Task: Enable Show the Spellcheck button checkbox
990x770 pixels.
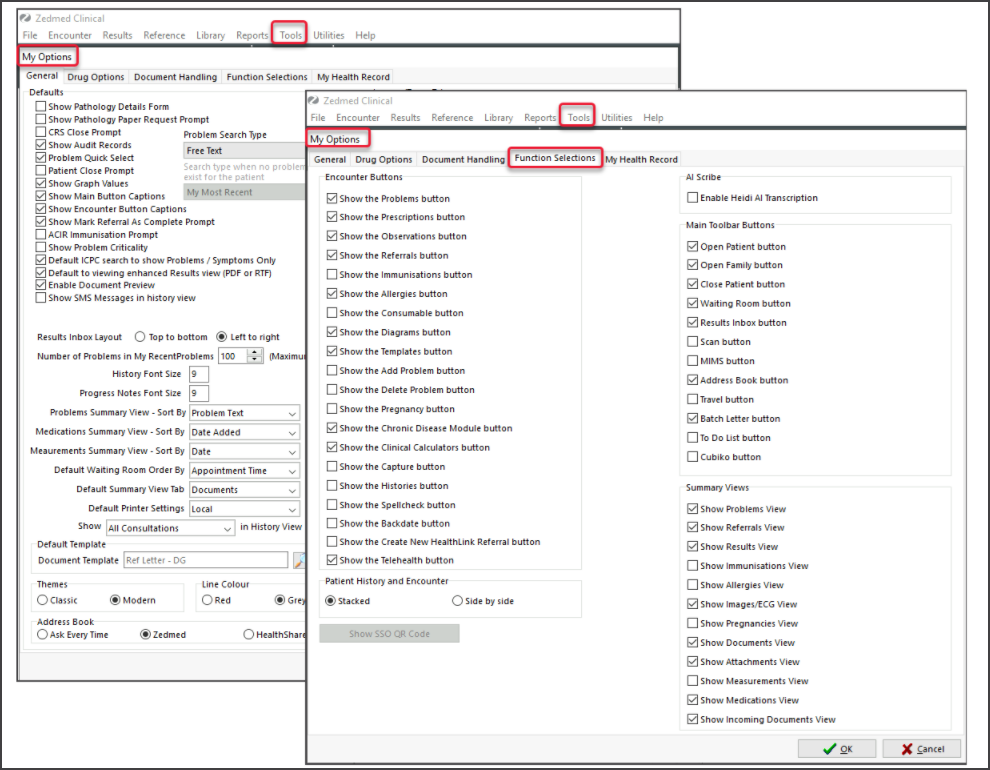Action: (x=332, y=505)
